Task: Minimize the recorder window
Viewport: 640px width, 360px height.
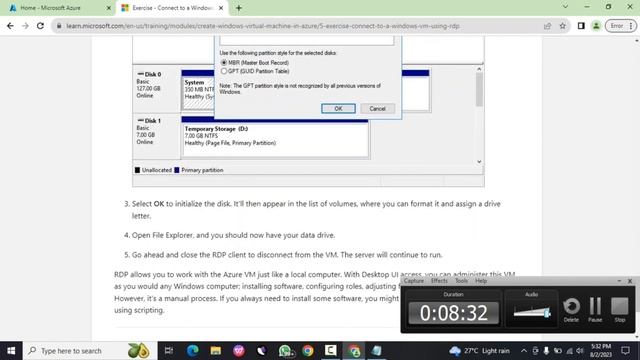Action: click(x=619, y=281)
